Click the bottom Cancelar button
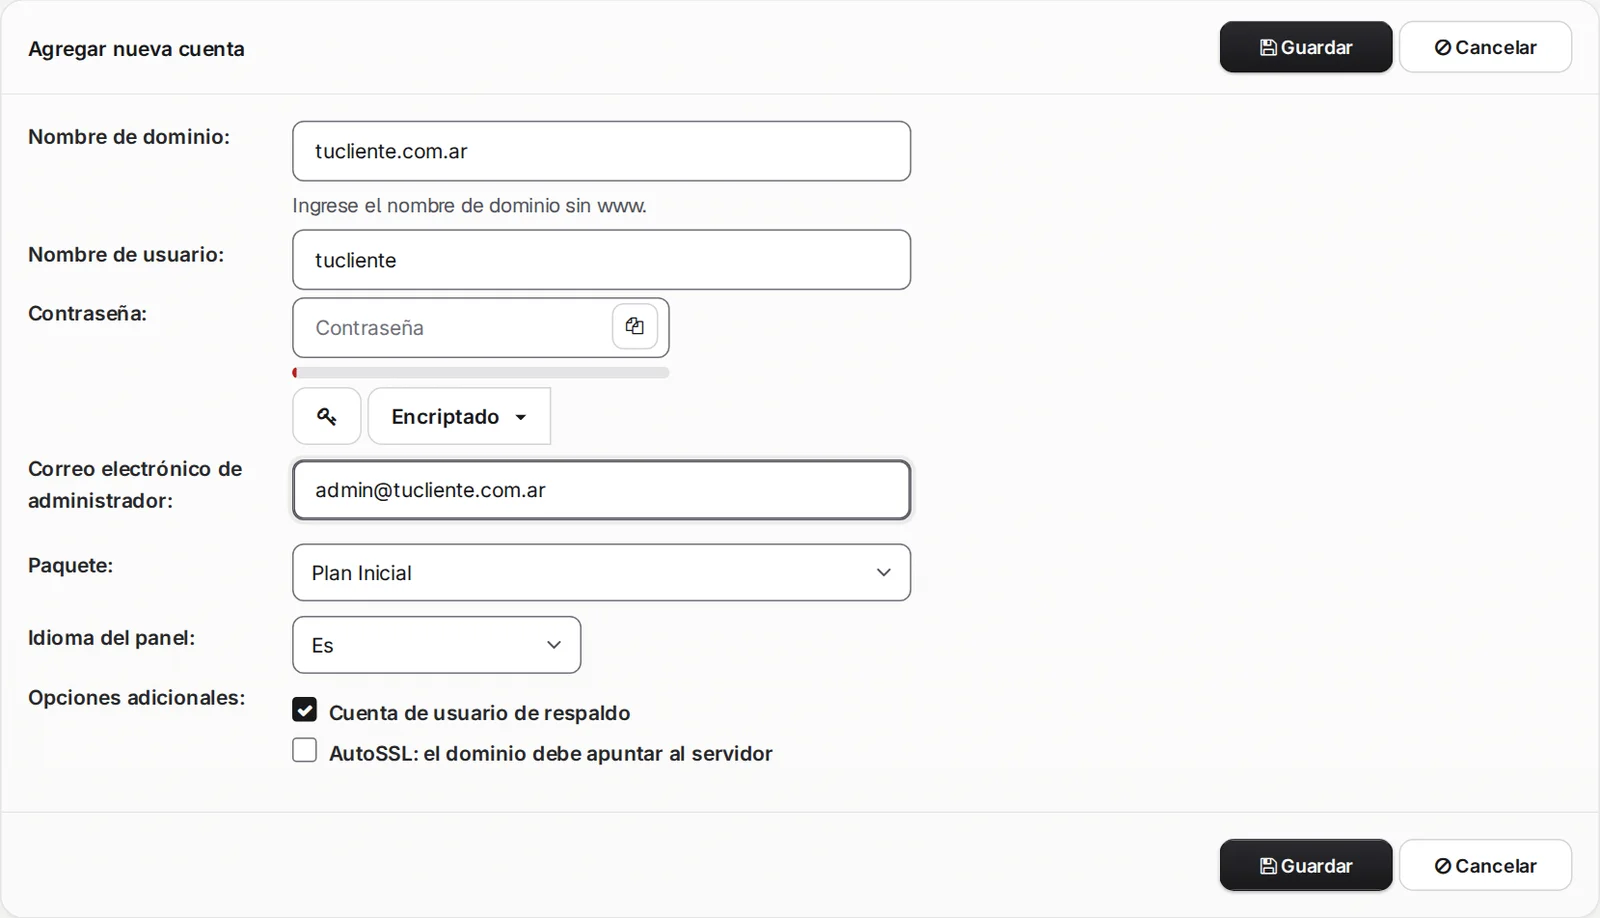1600x918 pixels. (x=1485, y=865)
